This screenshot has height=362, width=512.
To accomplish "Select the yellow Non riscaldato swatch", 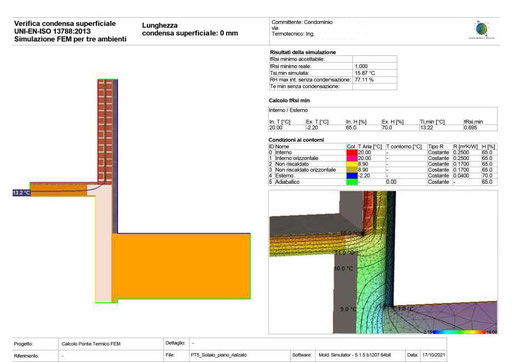I will [x=352, y=164].
